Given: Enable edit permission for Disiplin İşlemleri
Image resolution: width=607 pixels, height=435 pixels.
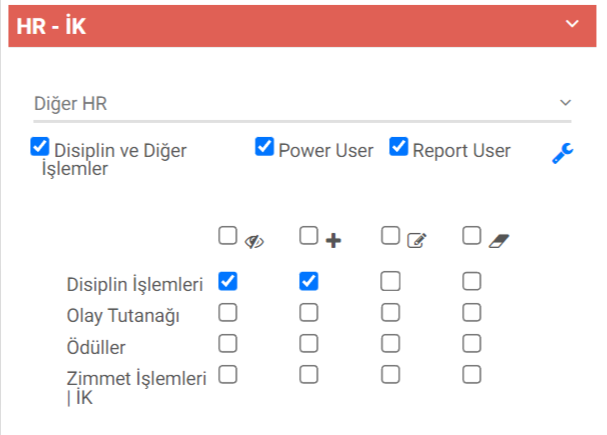Looking at the screenshot, I should coord(391,282).
